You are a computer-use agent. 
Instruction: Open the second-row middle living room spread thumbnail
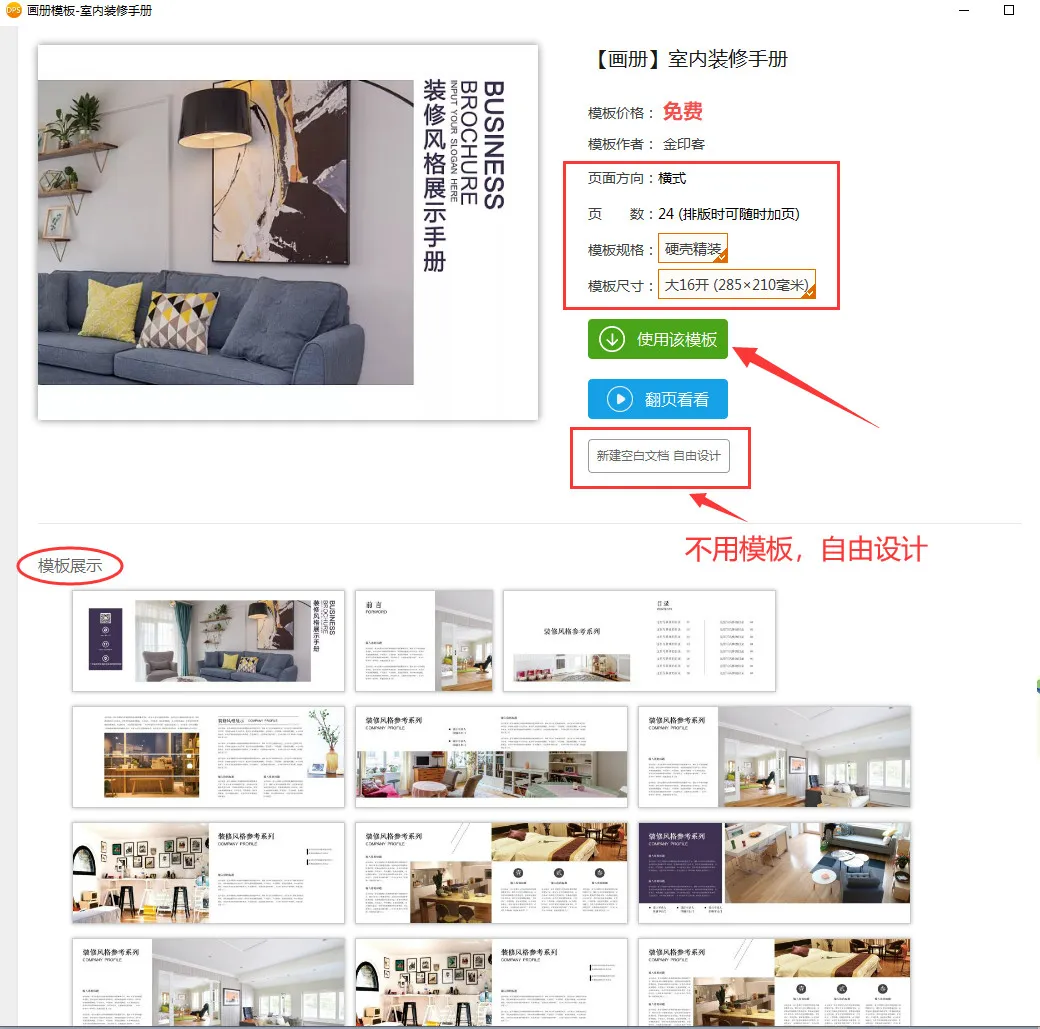491,757
